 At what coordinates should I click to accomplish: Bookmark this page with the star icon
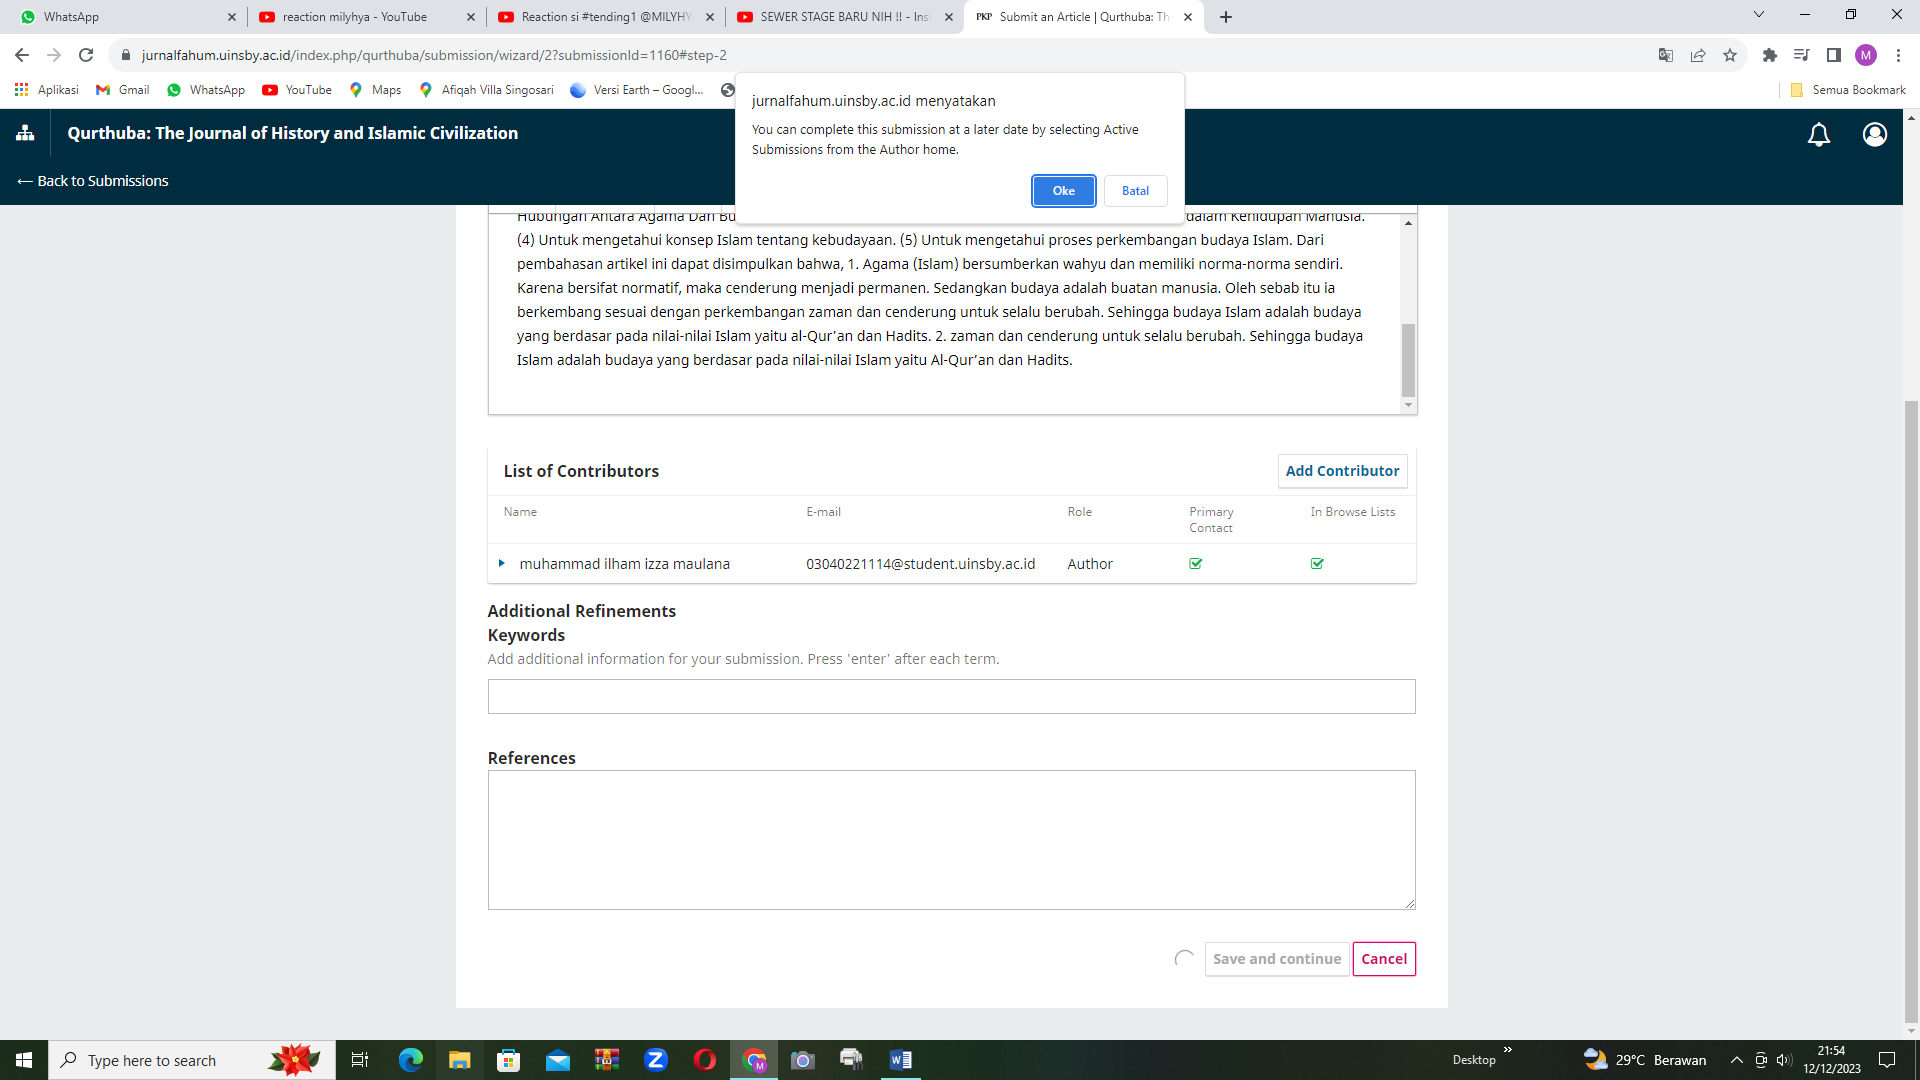pos(1730,55)
